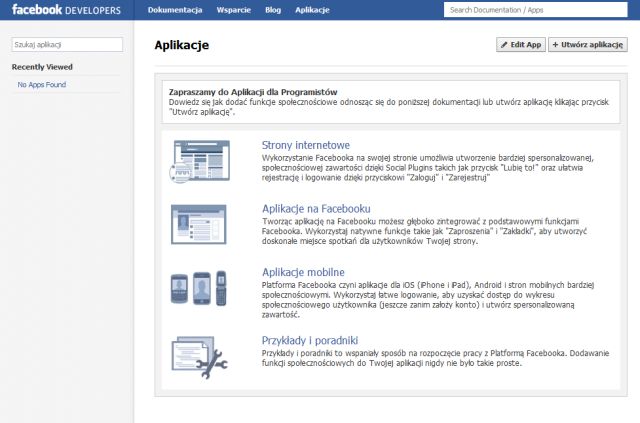Image resolution: width=640 pixels, height=423 pixels.
Task: Click the Zapraszamy do Aplikacji dla Programistów heading
Action: (253, 92)
